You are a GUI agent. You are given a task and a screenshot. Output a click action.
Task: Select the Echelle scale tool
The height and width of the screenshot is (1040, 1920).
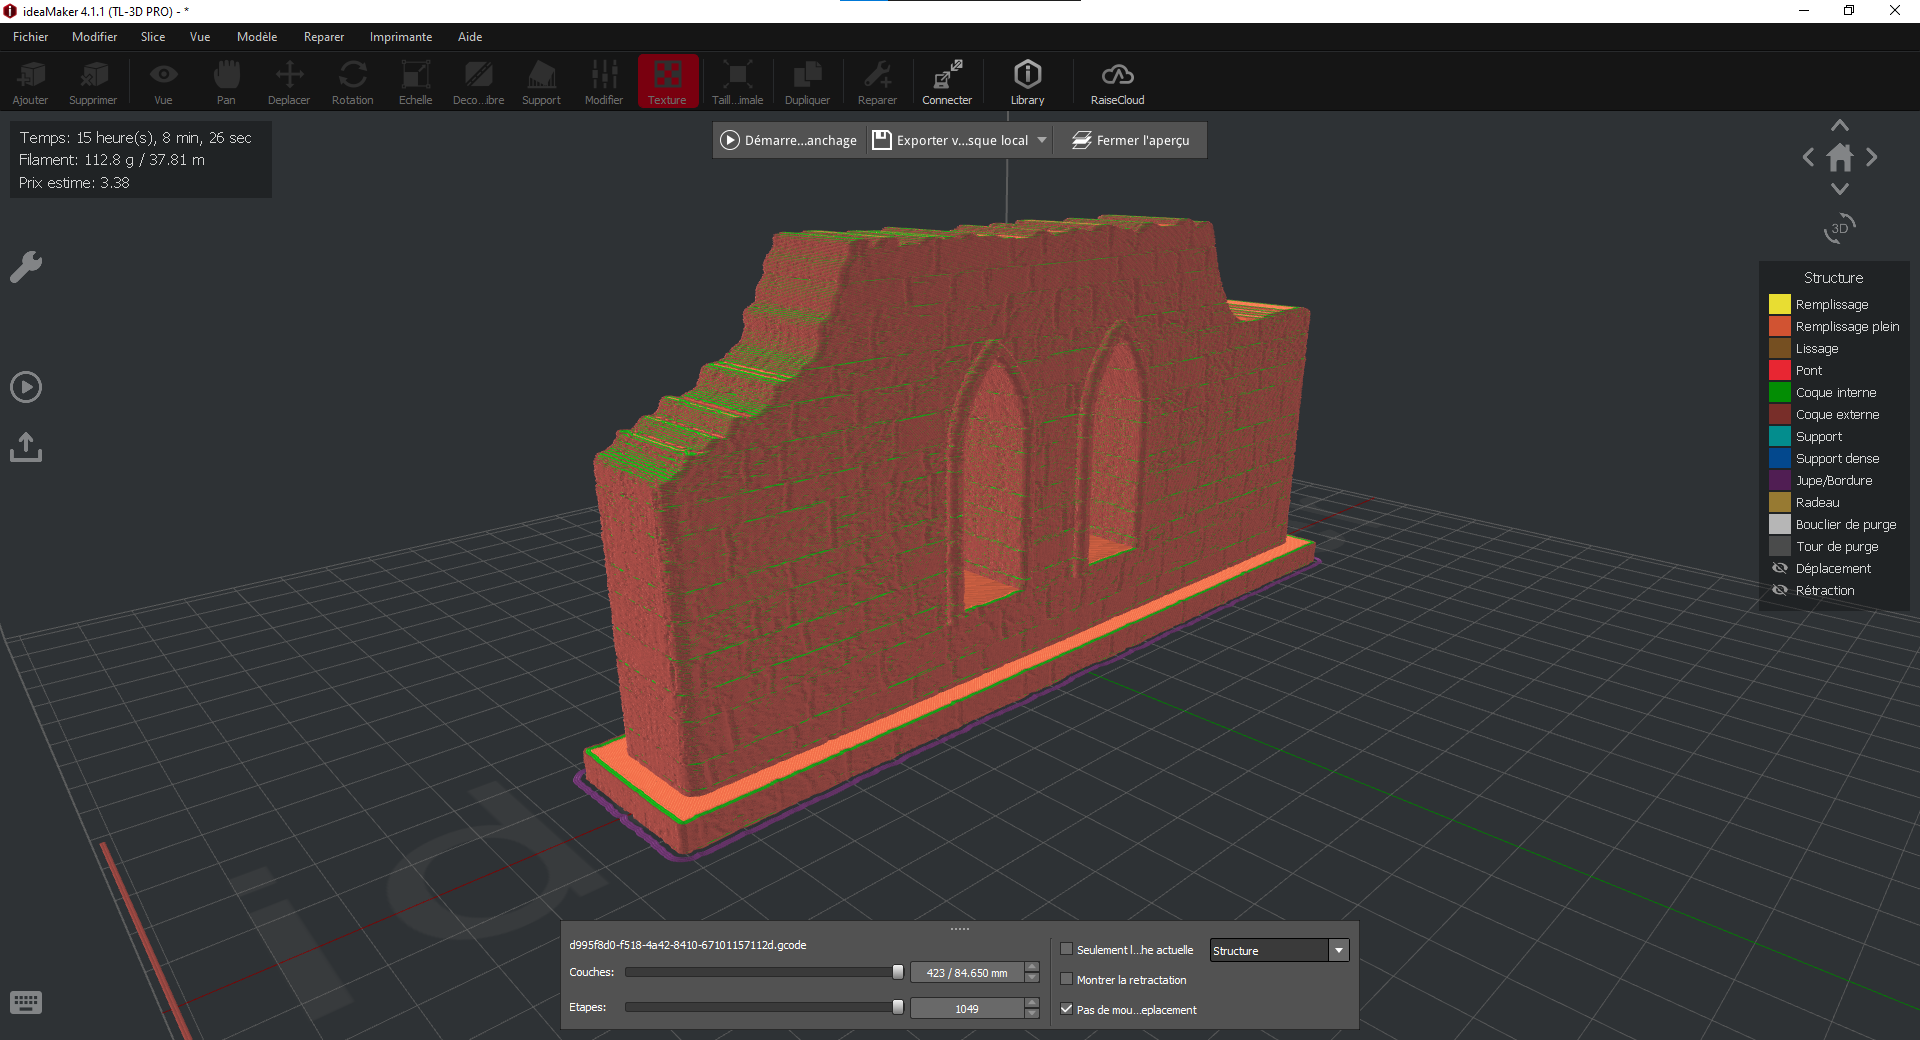click(415, 82)
